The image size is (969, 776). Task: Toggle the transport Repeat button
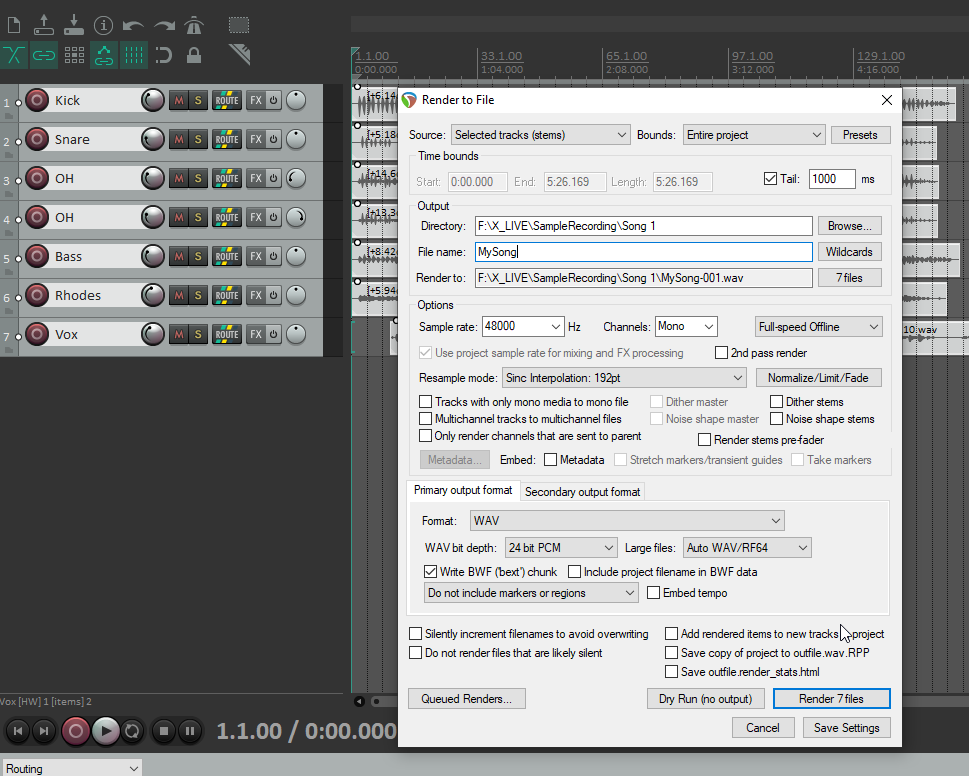(132, 732)
